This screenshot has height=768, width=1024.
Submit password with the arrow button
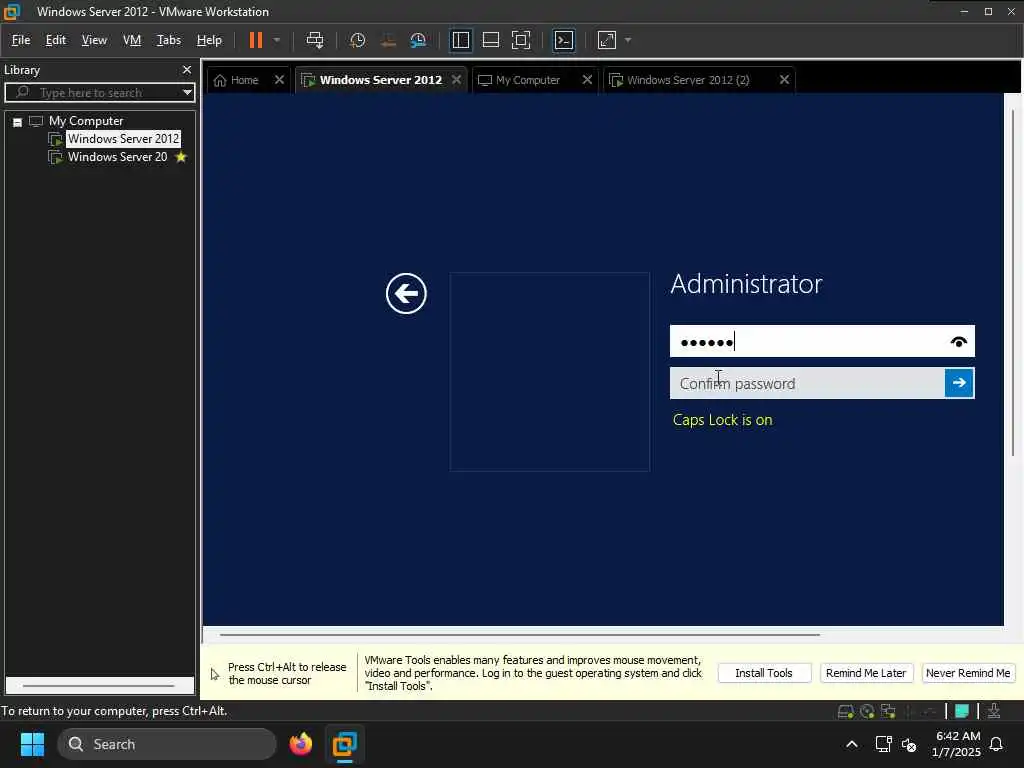coord(959,383)
